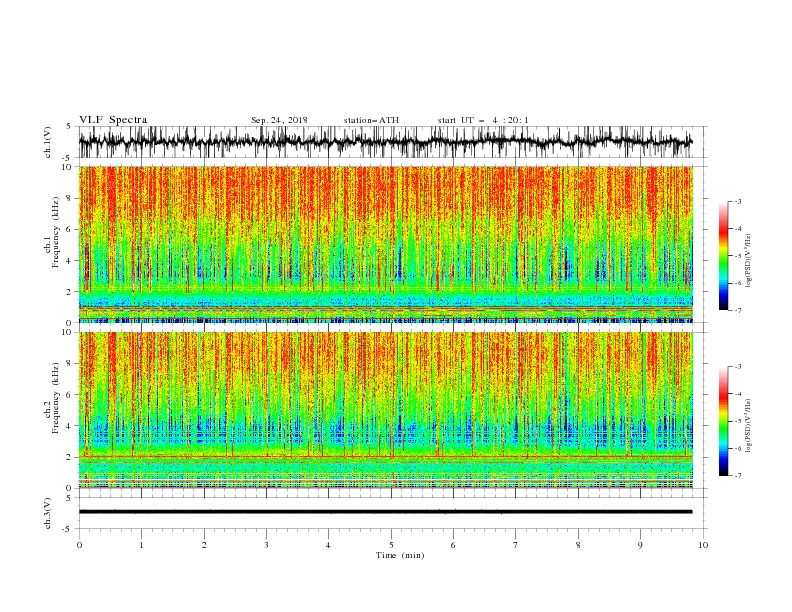The height and width of the screenshot is (612, 792).
Task: Click the 'VLF Spectra' title text
Action: [113, 120]
